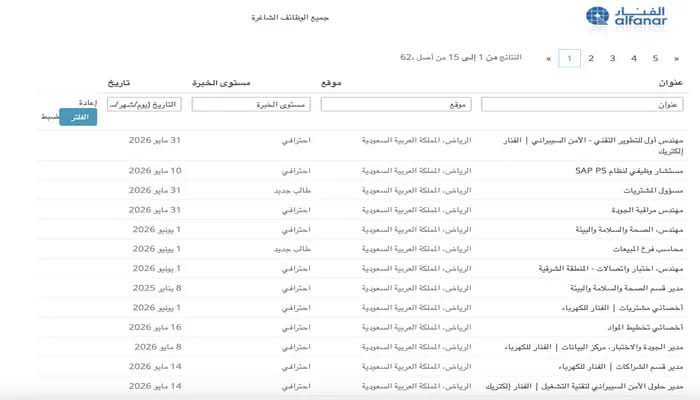Open مدير قسم الشراكات | الفنار للكهرباء job

tap(621, 367)
